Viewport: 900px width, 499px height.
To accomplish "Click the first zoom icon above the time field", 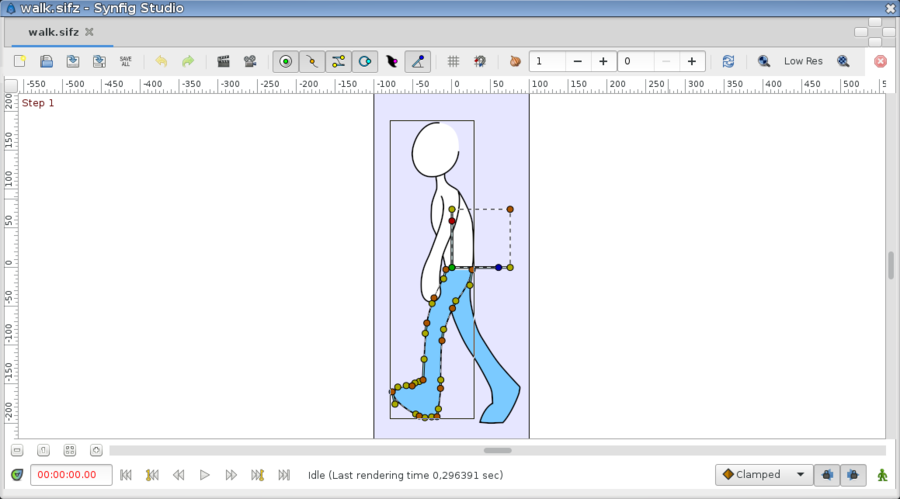I will pos(17,450).
